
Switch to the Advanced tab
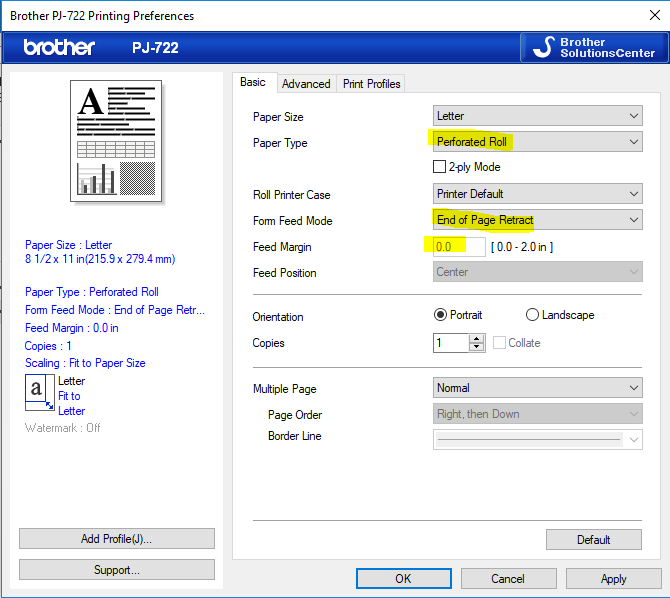306,84
